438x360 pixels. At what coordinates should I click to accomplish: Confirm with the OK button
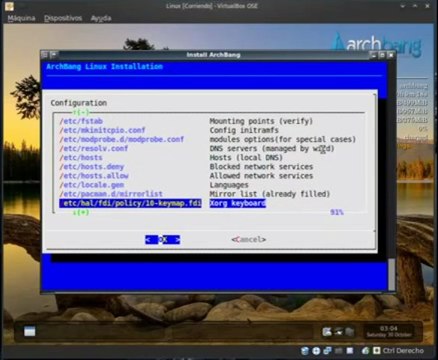click(162, 239)
